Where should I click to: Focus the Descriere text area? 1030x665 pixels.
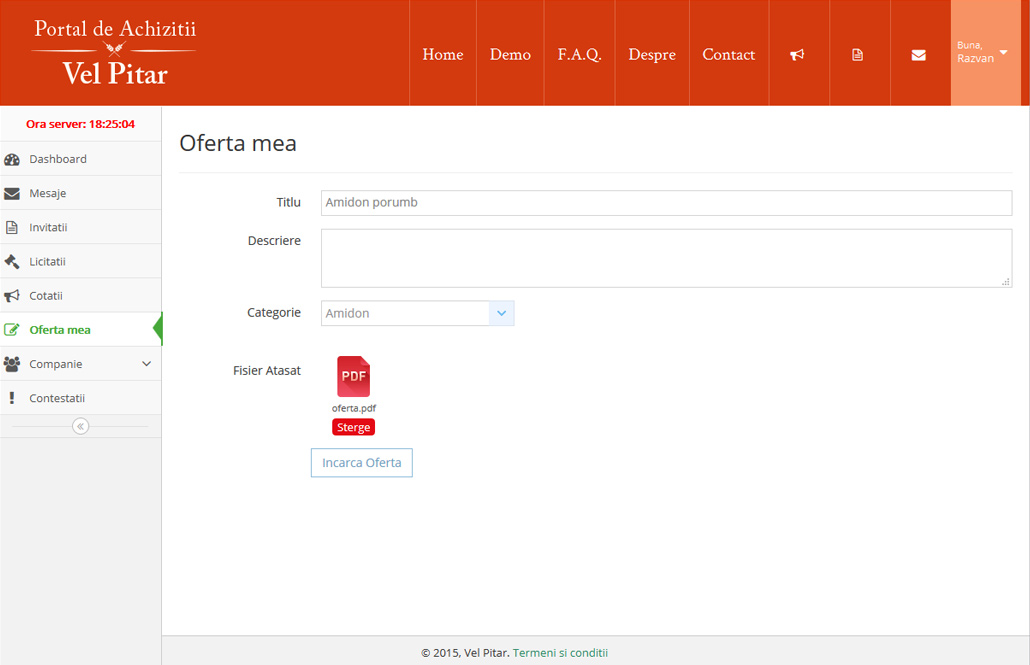pos(666,258)
